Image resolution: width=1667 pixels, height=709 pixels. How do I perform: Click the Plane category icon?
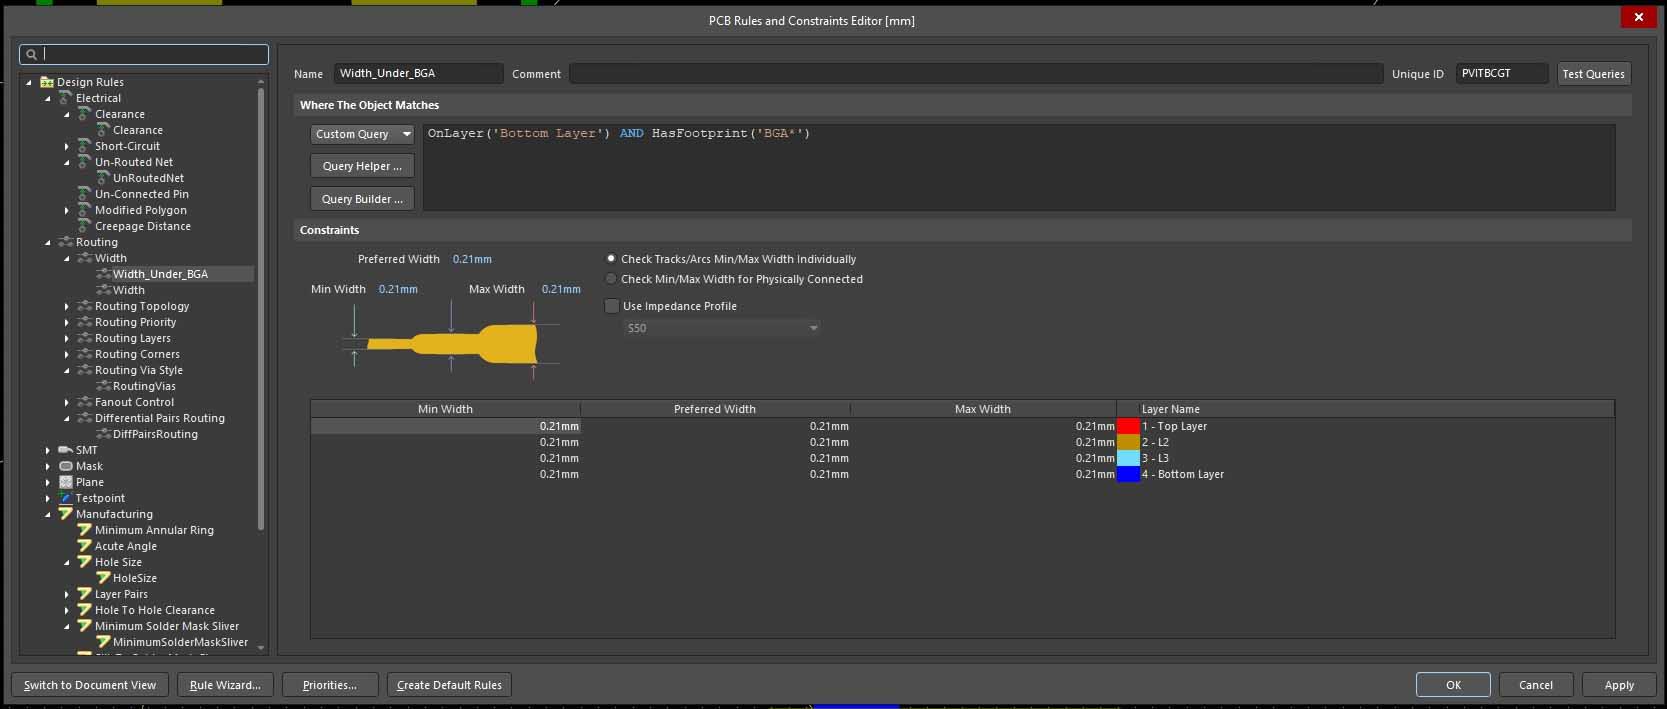66,482
